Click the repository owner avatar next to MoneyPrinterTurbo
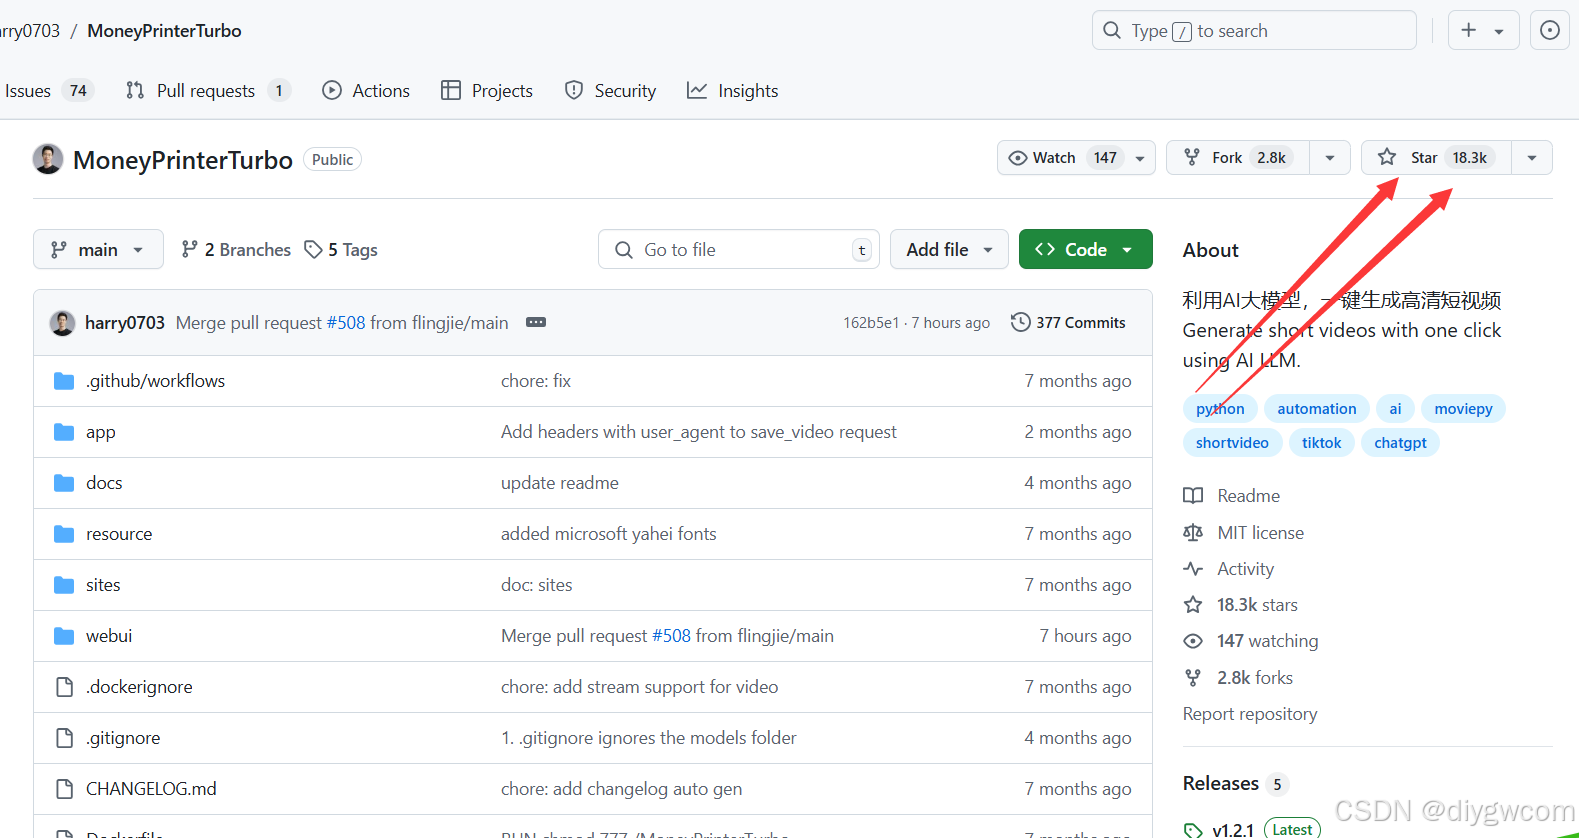This screenshot has width=1579, height=838. (48, 159)
